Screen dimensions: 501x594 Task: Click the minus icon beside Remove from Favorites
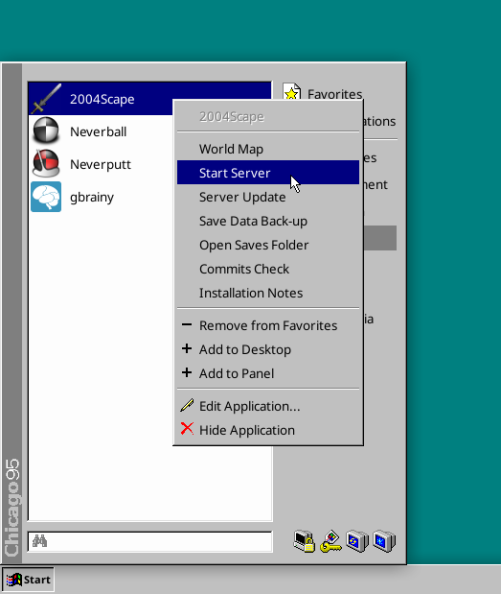(x=186, y=325)
